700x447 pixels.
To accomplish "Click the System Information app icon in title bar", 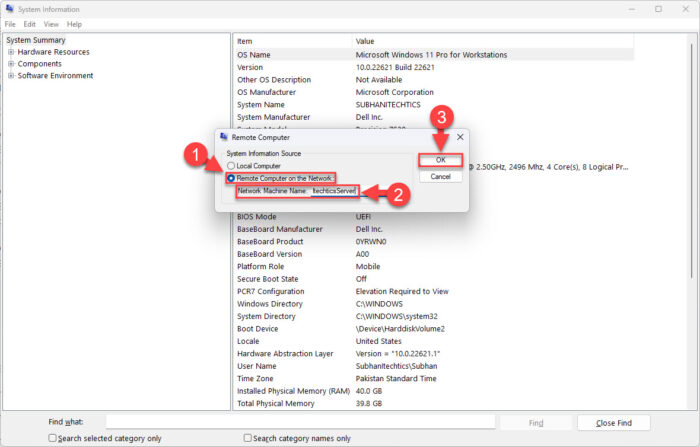I will (10, 8).
